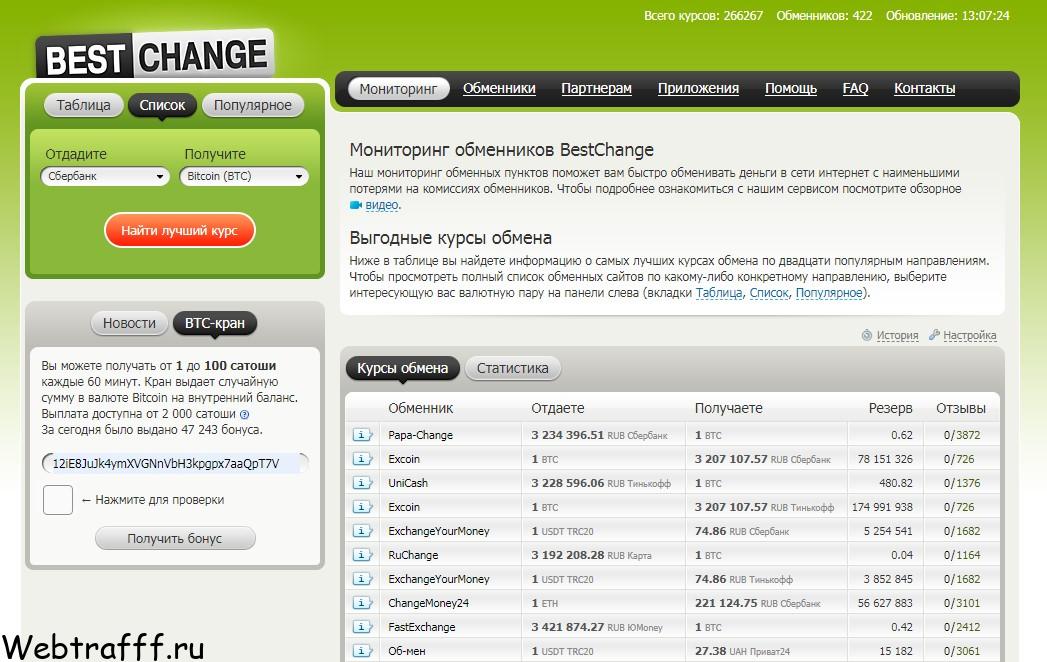The width and height of the screenshot is (1047, 662).
Task: Open info icon for RuChange row
Action: 362,555
